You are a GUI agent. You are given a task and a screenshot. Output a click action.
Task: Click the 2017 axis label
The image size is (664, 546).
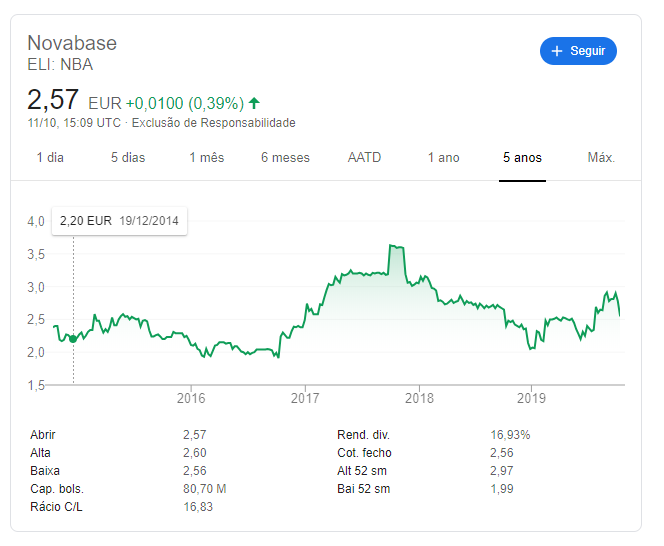pos(305,398)
